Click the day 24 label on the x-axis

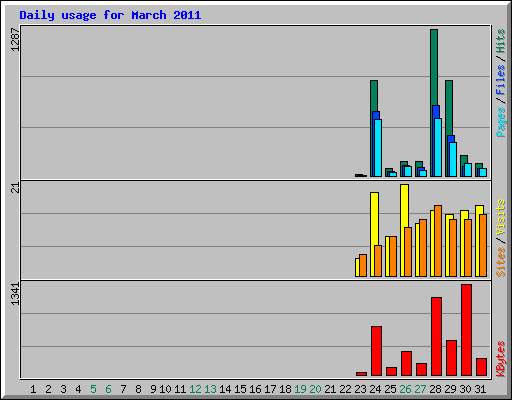375,389
